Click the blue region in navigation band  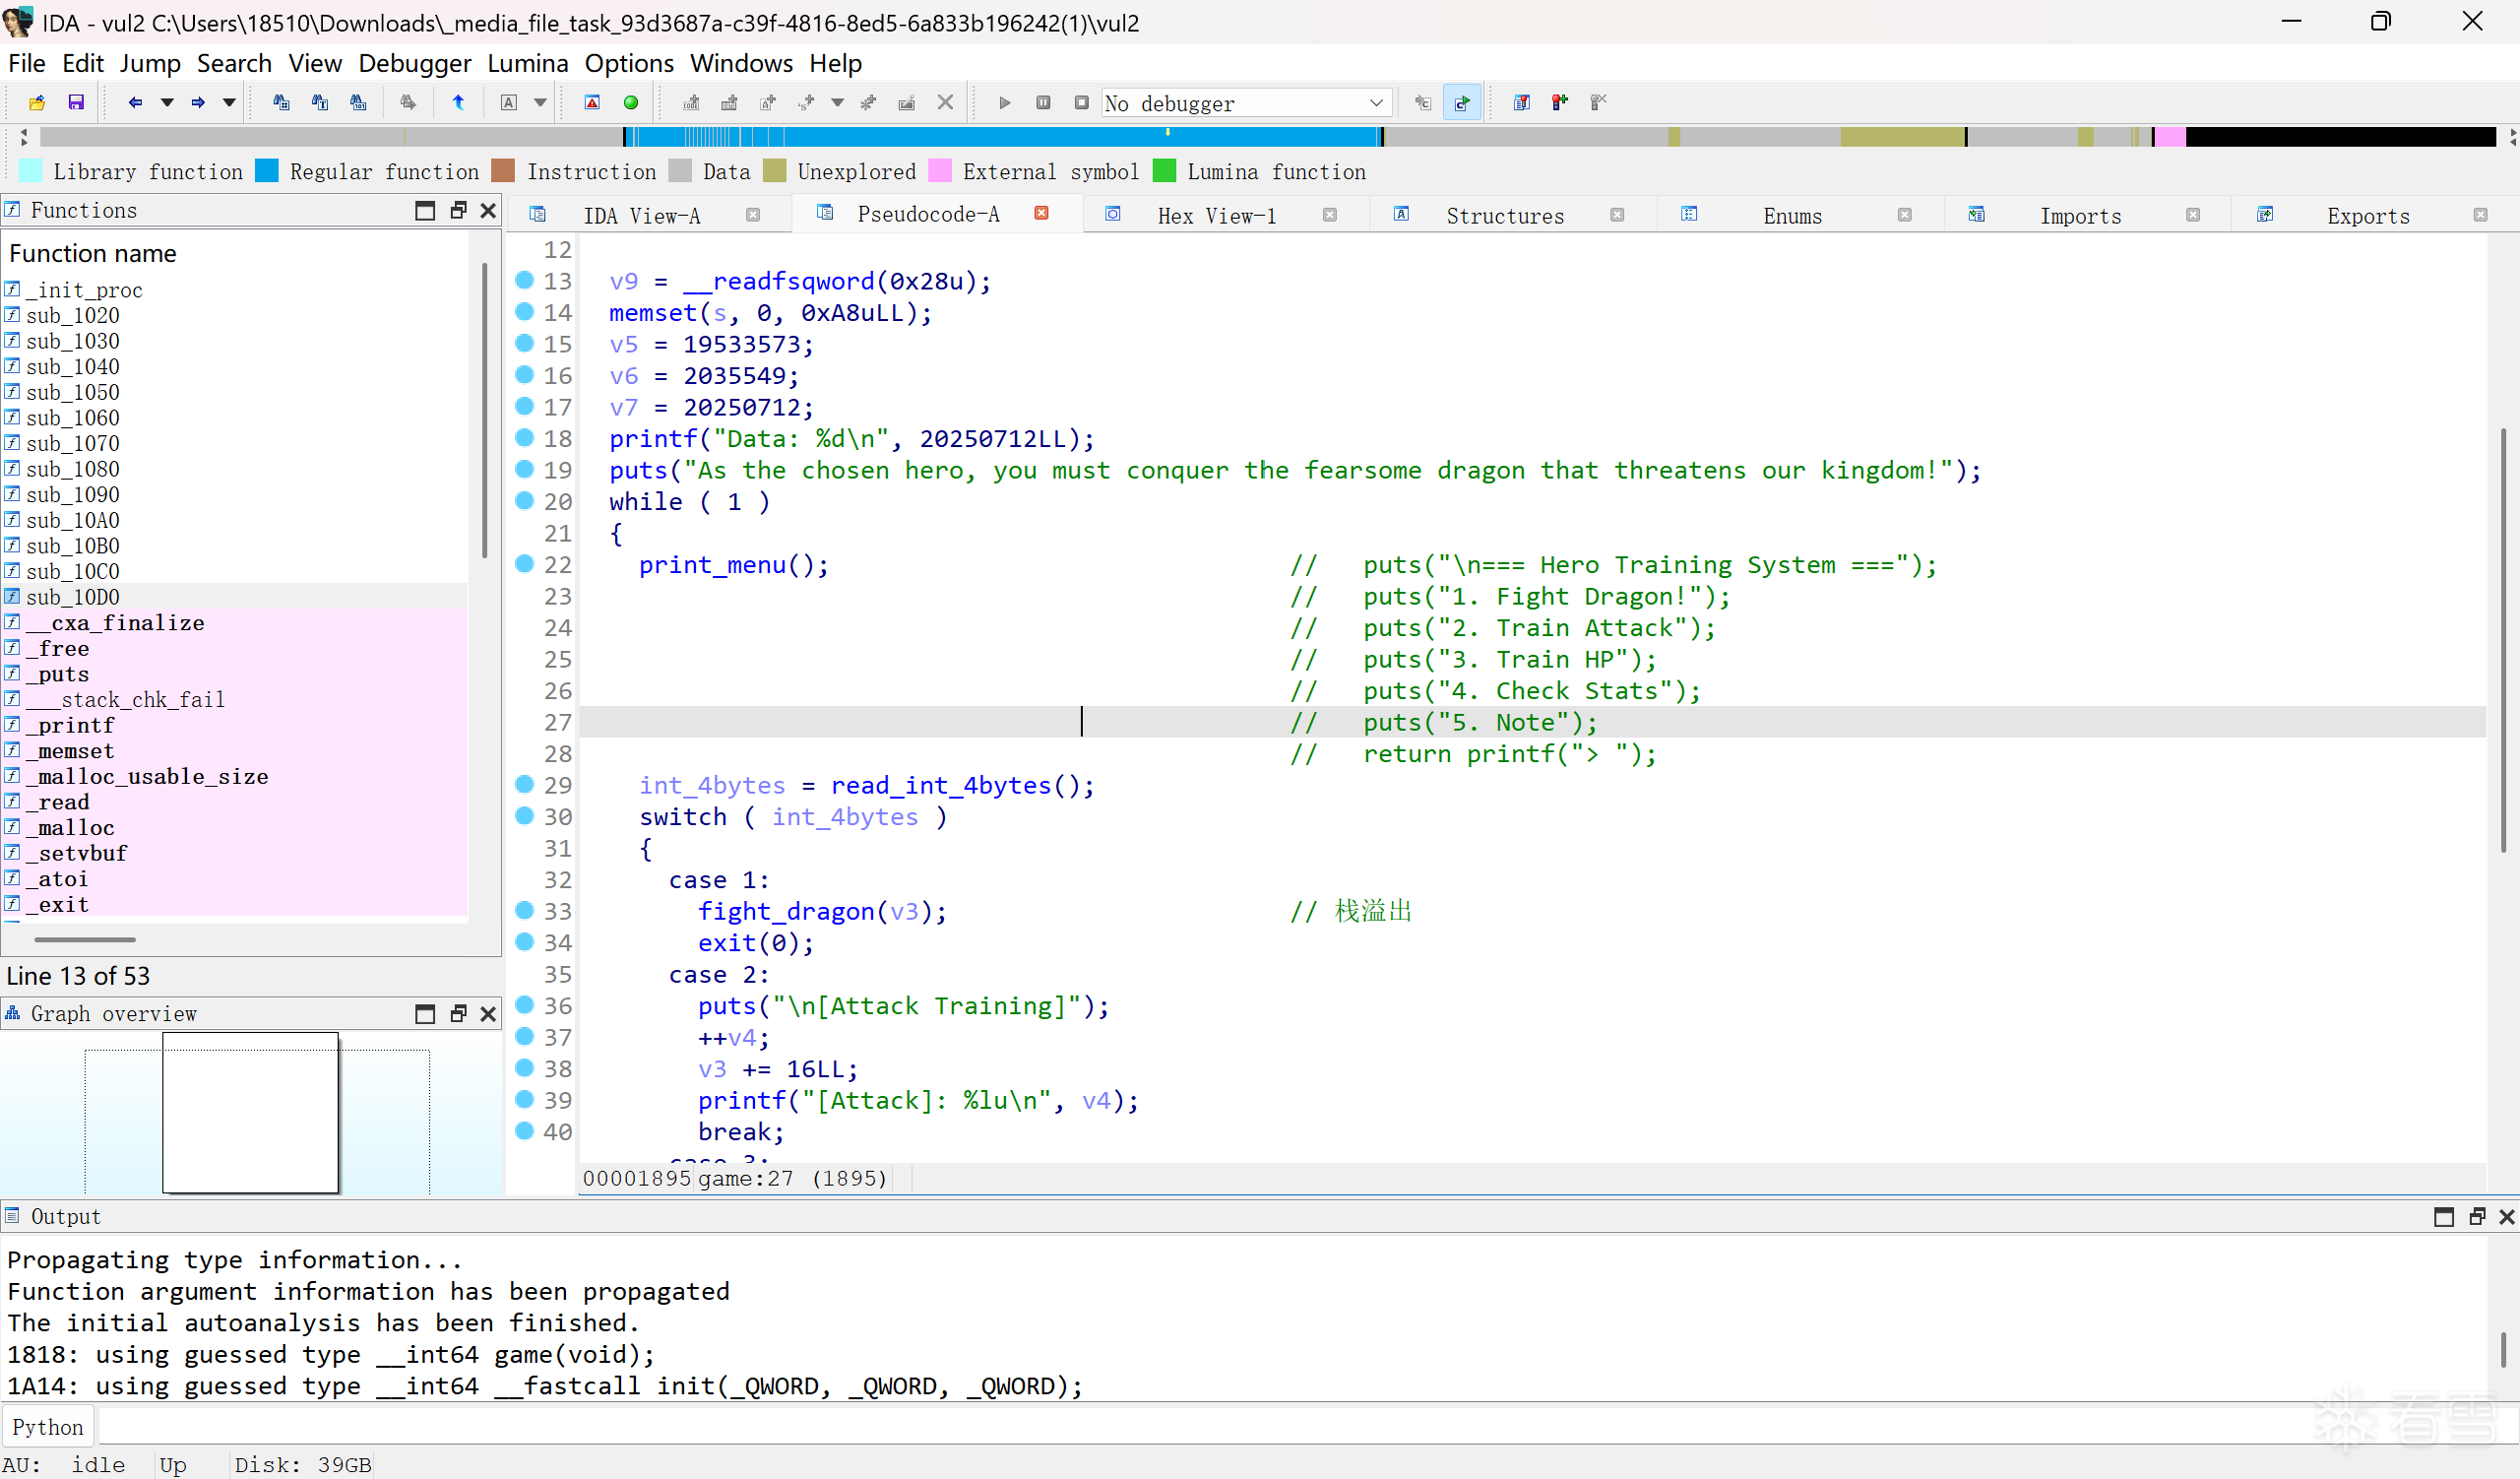(1000, 137)
